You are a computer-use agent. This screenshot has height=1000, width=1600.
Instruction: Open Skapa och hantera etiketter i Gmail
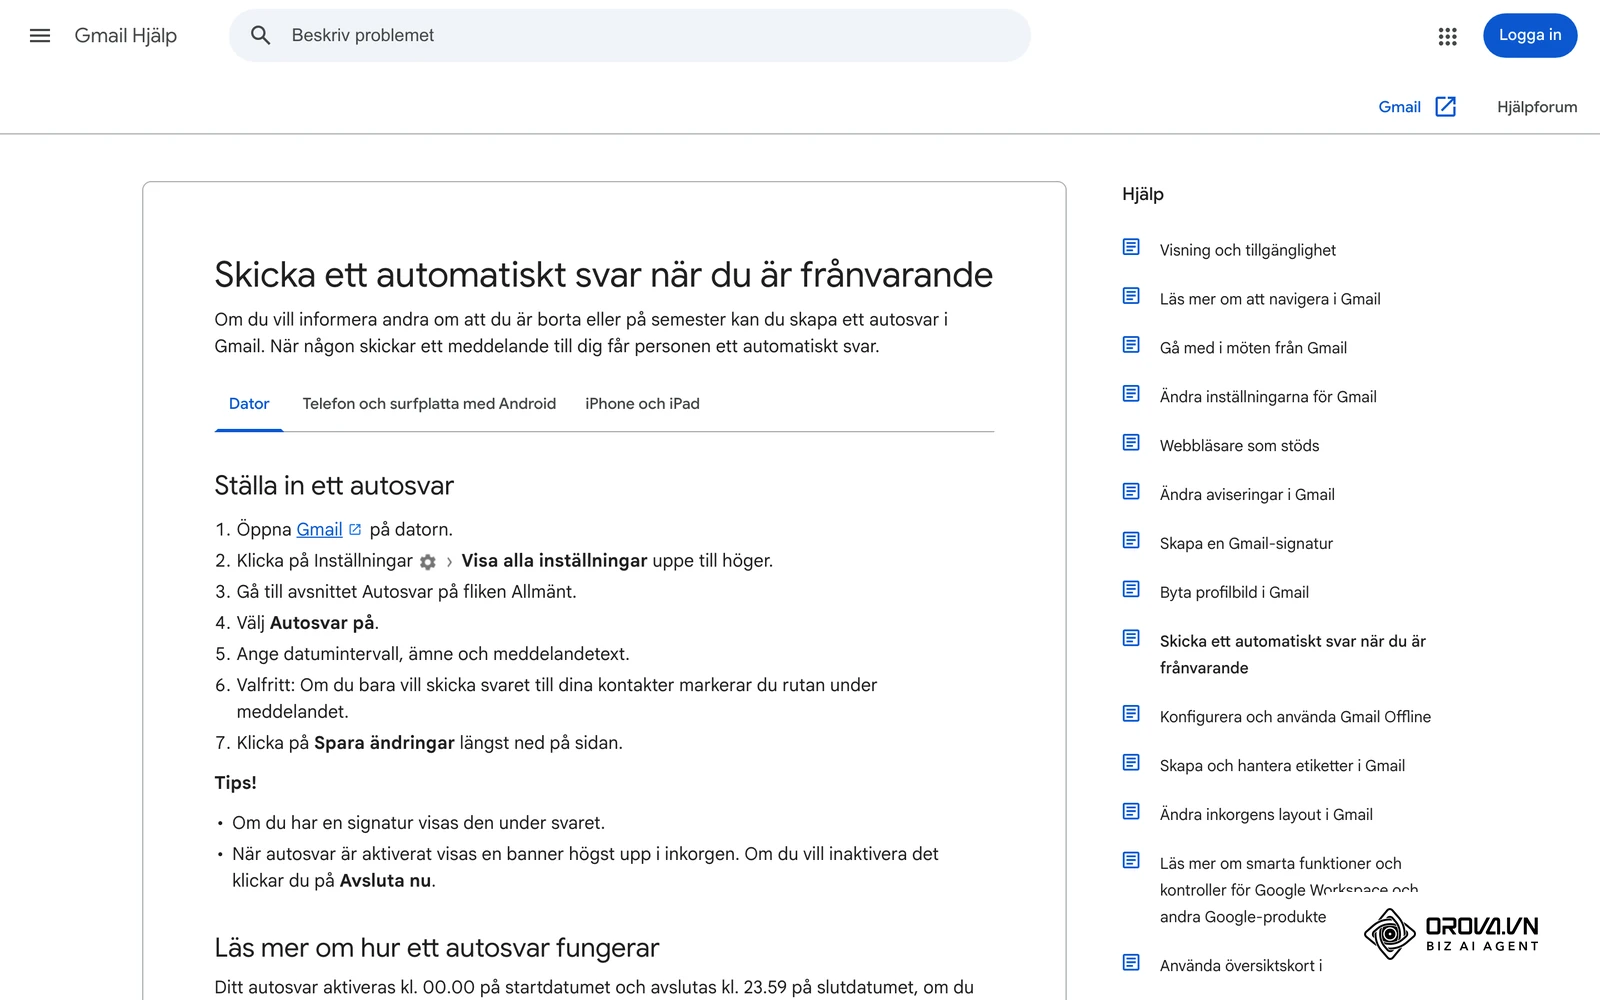1282,766
